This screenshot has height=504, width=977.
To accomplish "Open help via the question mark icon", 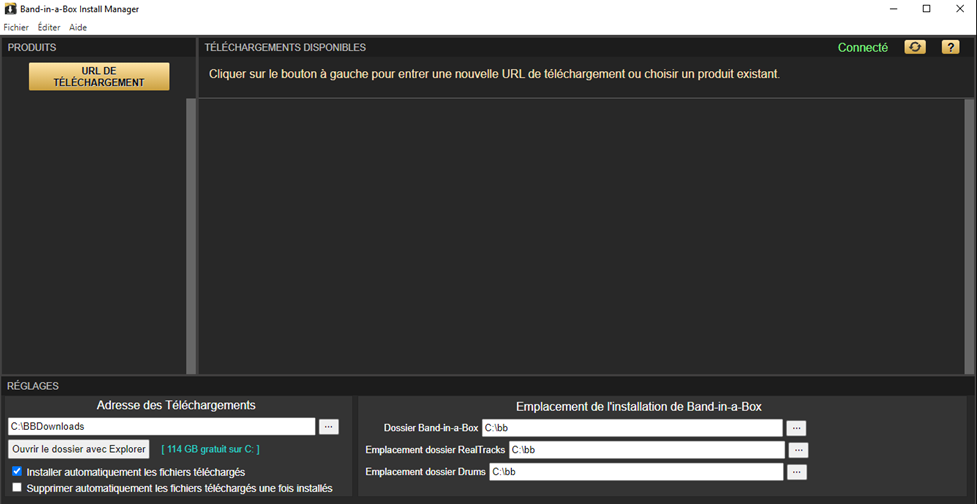I will point(950,47).
